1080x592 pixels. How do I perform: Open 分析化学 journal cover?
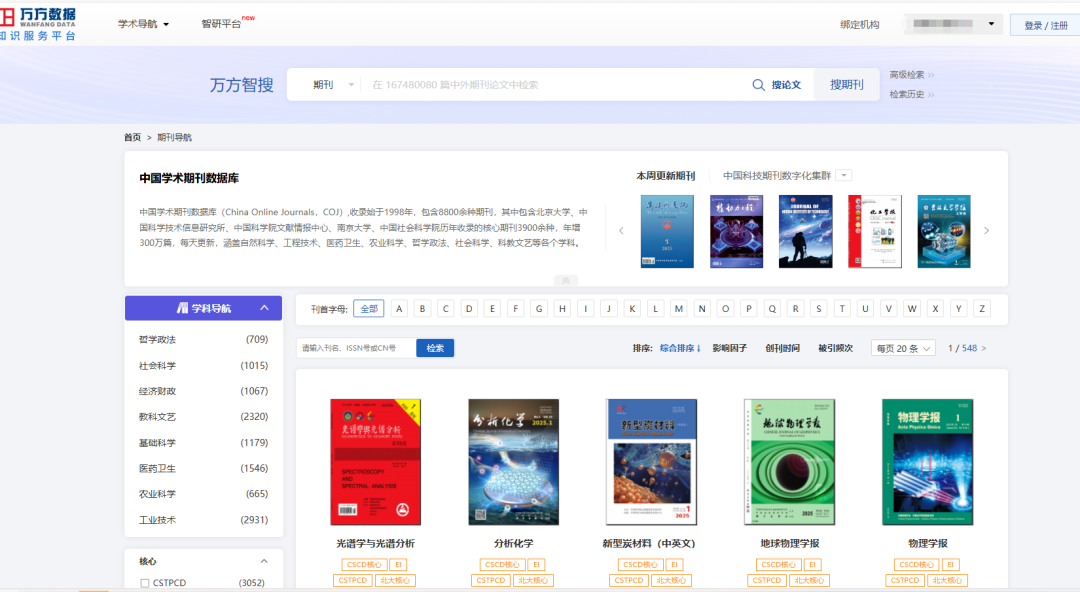(513, 462)
